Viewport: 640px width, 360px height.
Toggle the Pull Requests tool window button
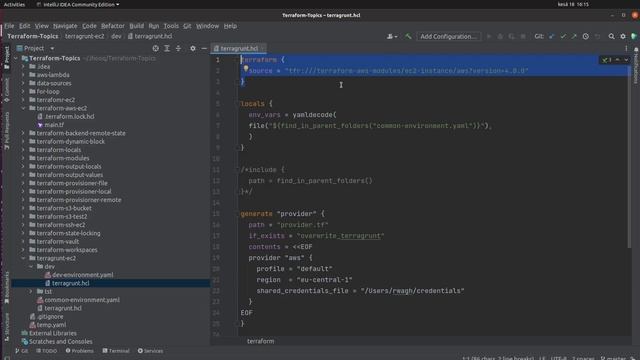[x=7, y=131]
